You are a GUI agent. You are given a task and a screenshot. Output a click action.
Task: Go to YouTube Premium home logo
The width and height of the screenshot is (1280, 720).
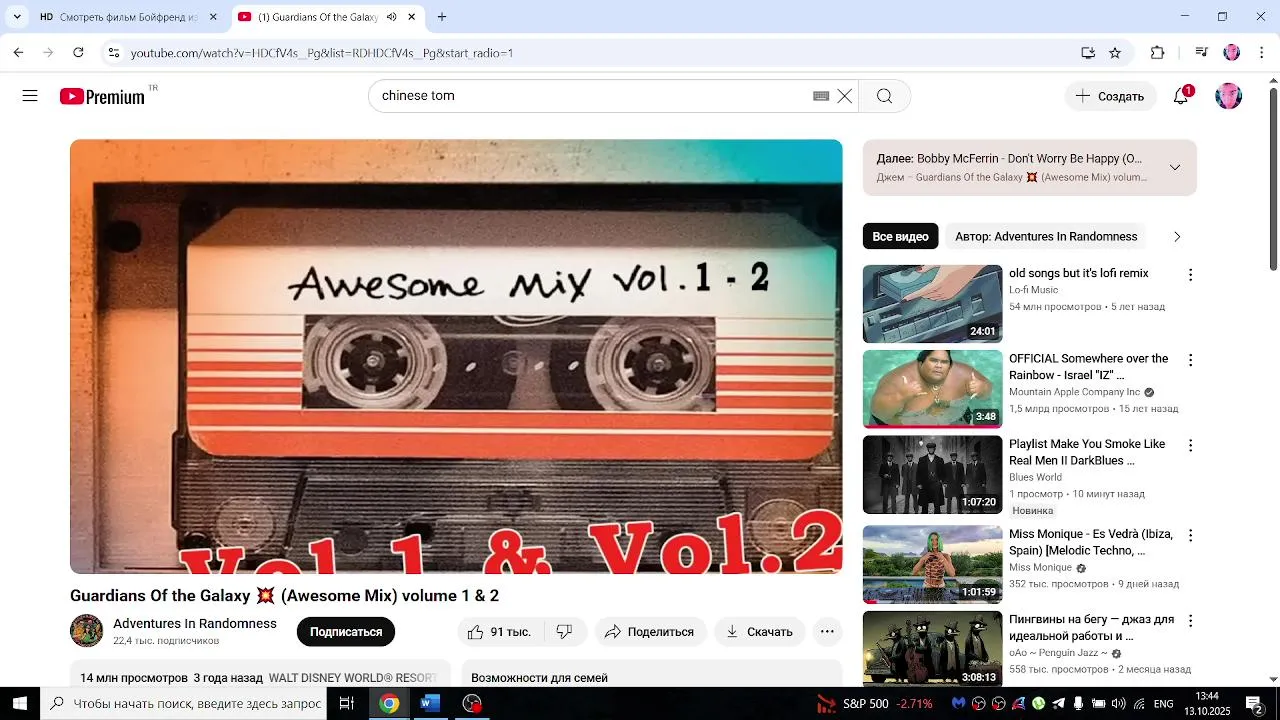click(x=103, y=96)
